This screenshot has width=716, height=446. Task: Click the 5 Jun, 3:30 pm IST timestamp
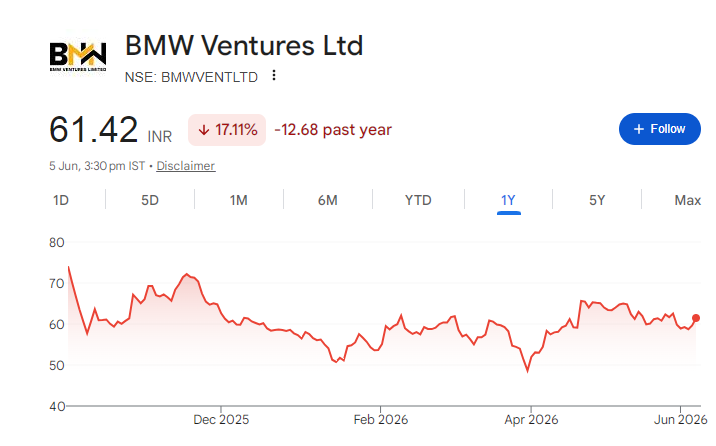click(x=97, y=166)
